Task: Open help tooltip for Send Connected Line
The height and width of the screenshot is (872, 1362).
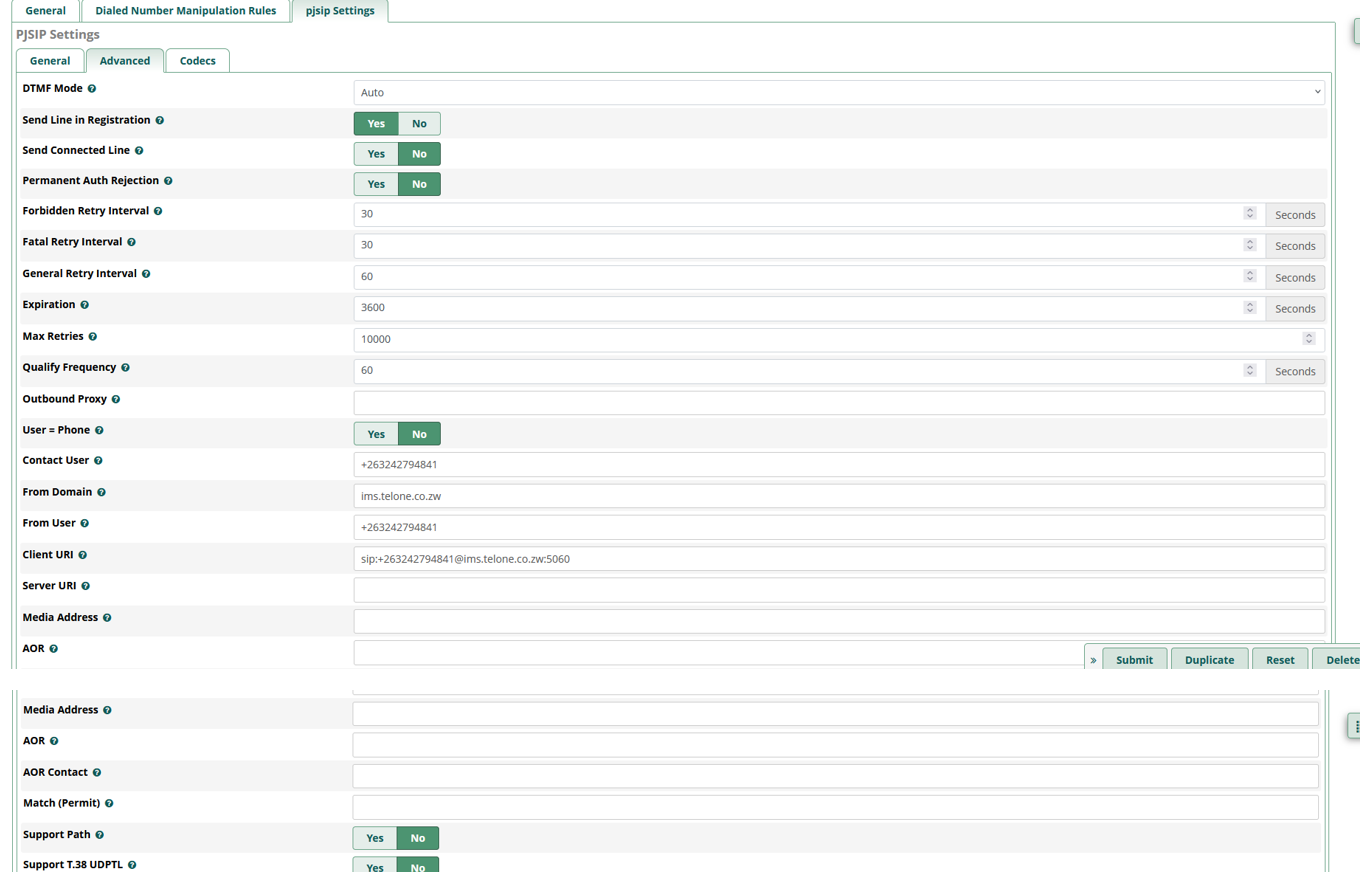Action: 139,151
